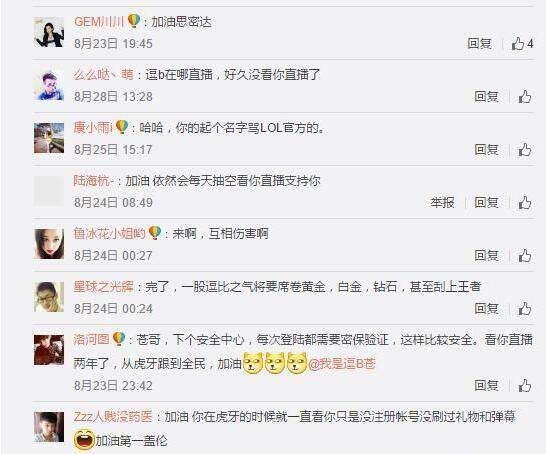
Task: Thumbs-up 康小雨i's comment
Action: tap(525, 150)
